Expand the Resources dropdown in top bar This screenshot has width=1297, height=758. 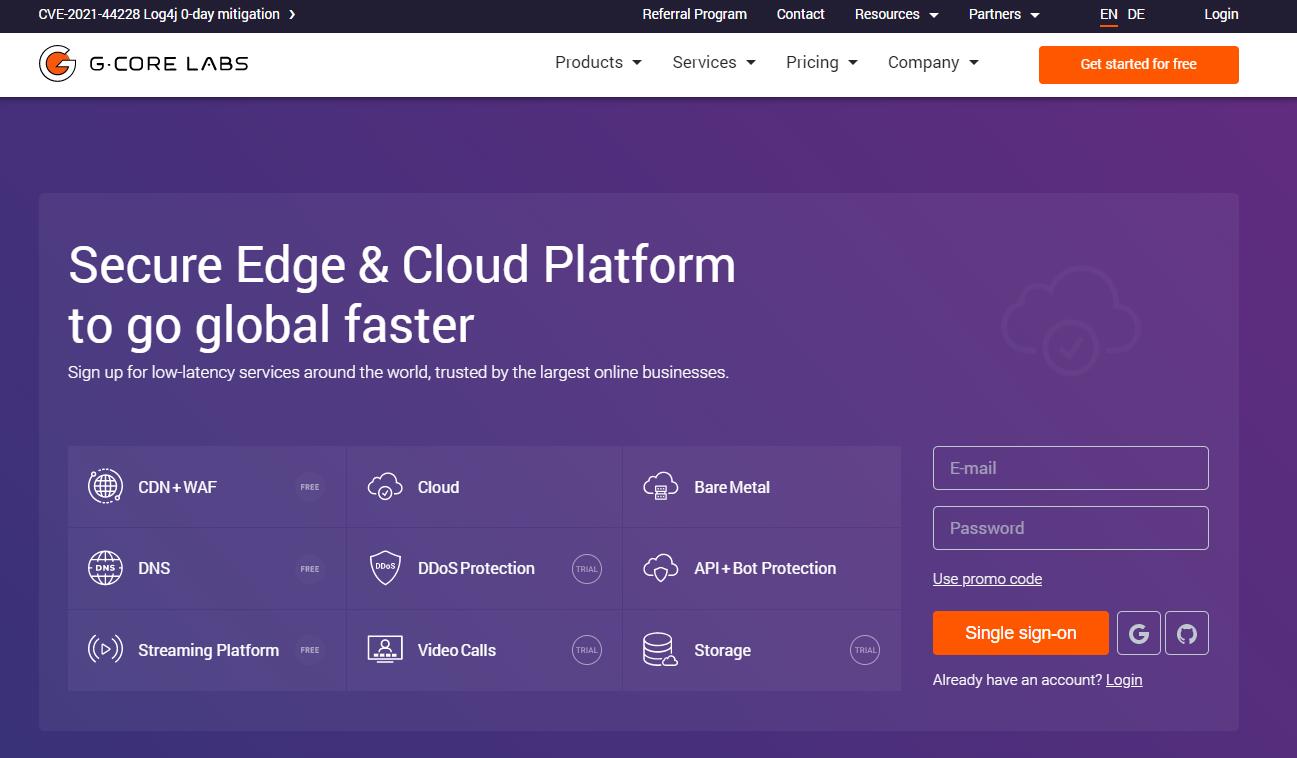click(x=897, y=14)
